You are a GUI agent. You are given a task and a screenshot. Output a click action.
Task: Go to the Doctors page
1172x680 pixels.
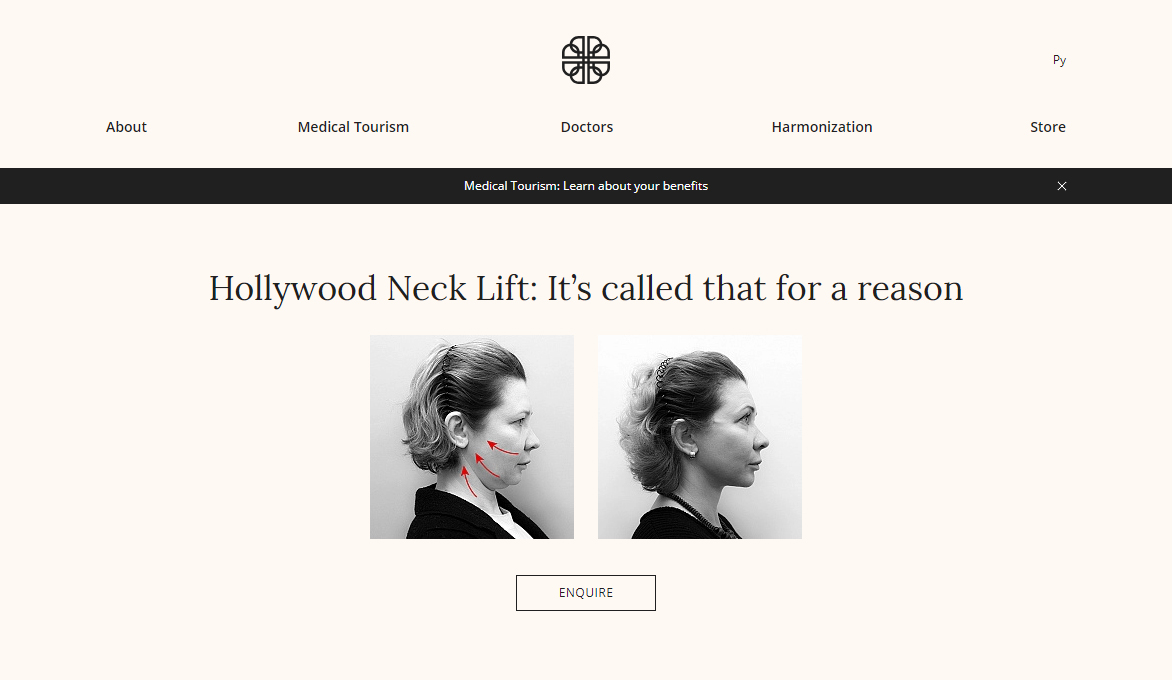click(587, 127)
